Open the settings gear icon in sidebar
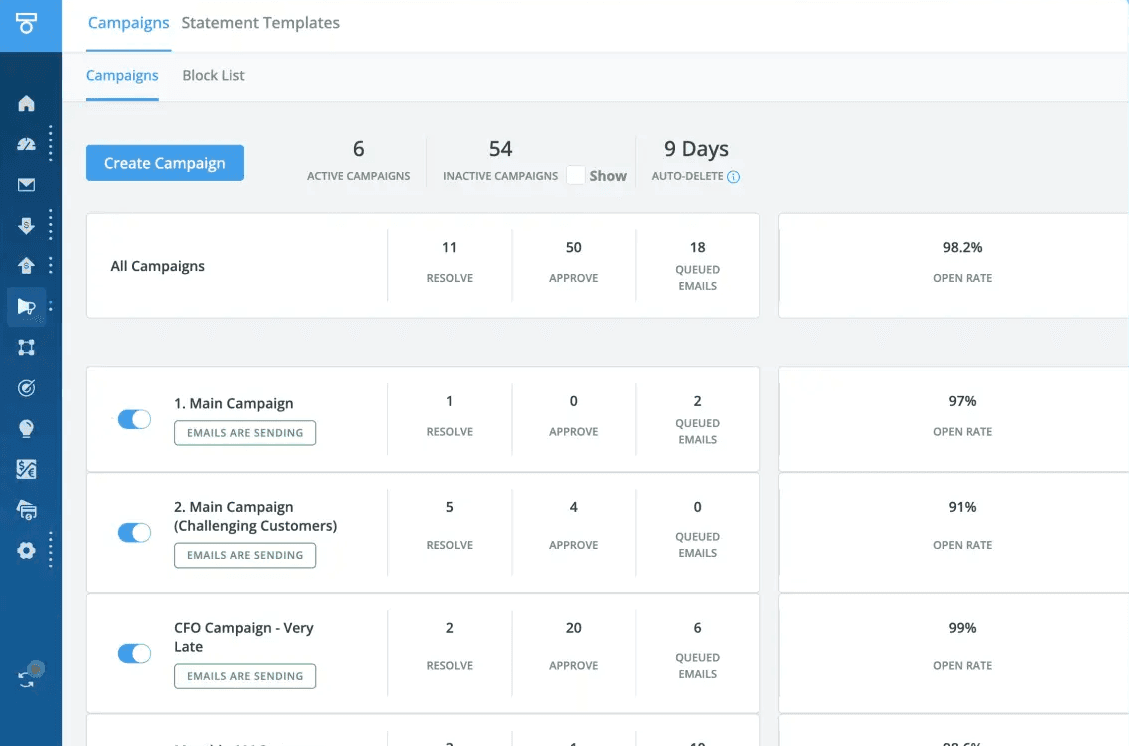The height and width of the screenshot is (746, 1129). click(27, 550)
